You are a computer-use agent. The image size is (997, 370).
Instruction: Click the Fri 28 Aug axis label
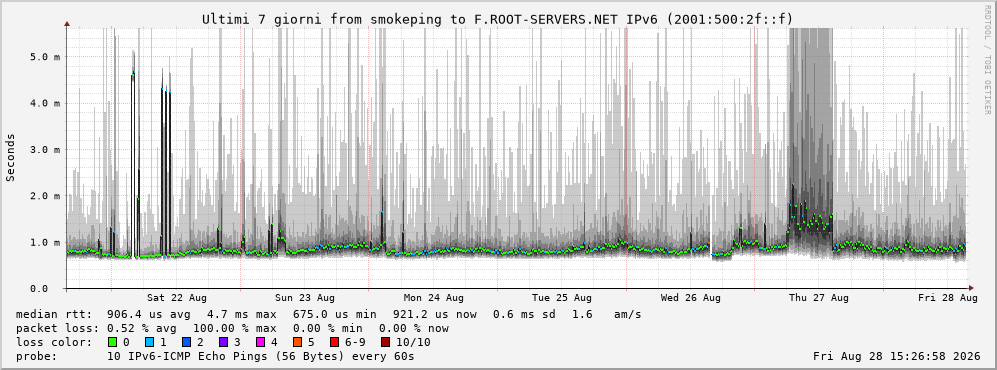[x=947, y=298]
